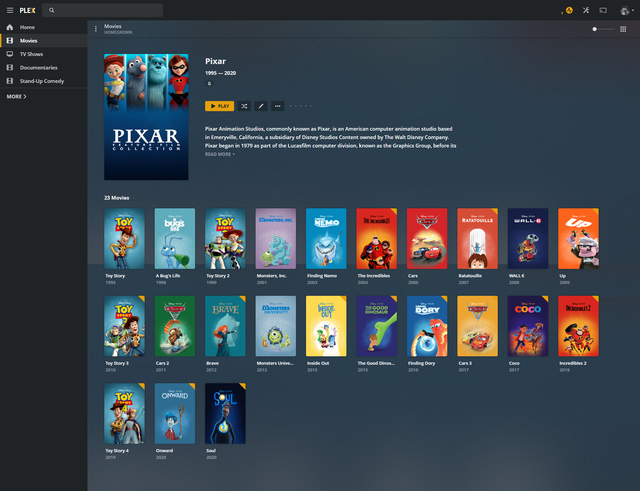This screenshot has width=640, height=491.
Task: Click the G content rating badge
Action: (x=209, y=84)
